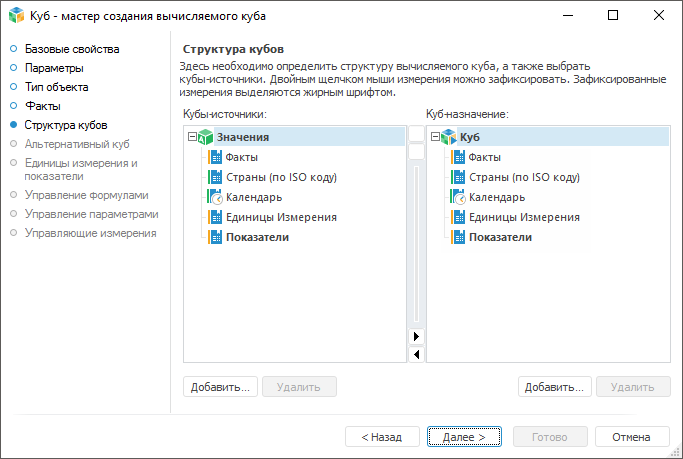Viewport: 683px width, 459px height.
Task: Click the Значения source cube icon
Action: tap(206, 137)
